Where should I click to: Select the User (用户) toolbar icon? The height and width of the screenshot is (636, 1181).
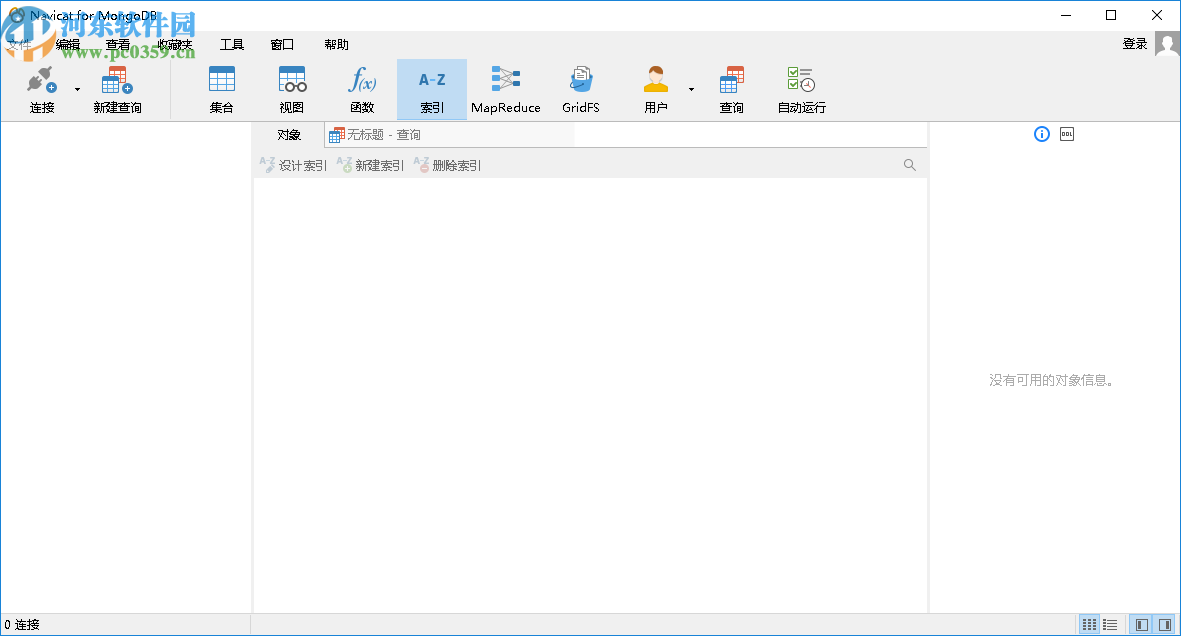point(656,80)
